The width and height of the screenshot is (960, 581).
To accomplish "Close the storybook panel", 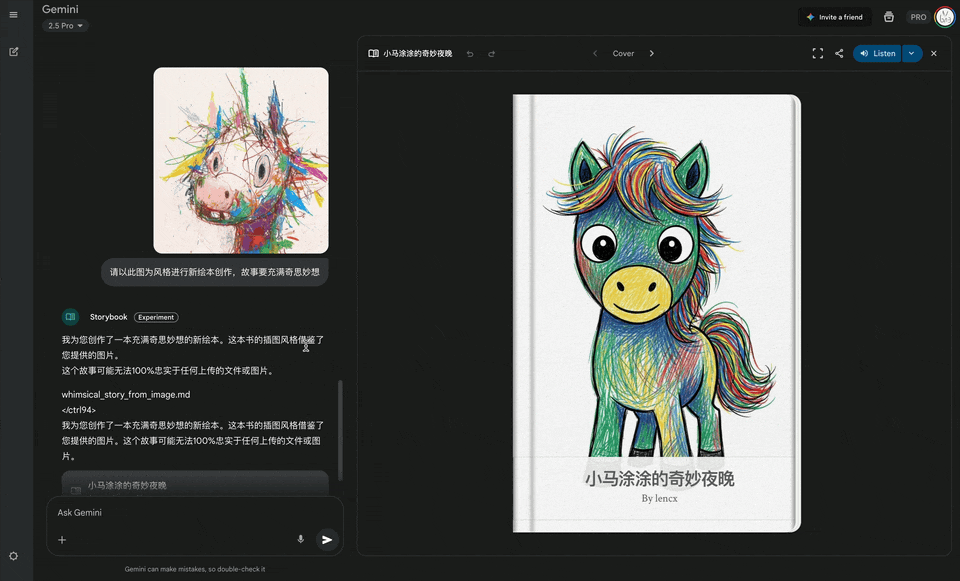I will [x=934, y=53].
